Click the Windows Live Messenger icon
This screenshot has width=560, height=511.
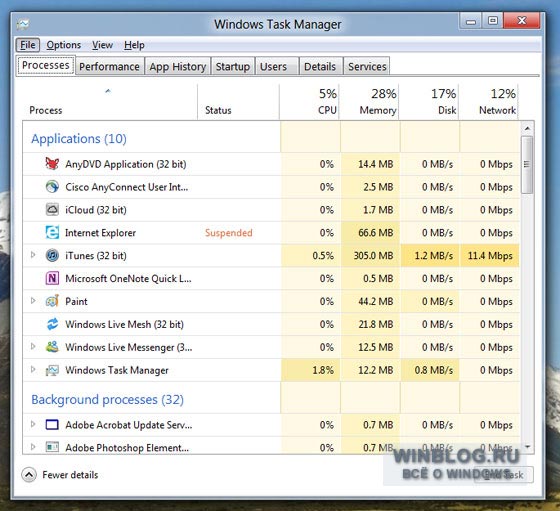point(52,347)
